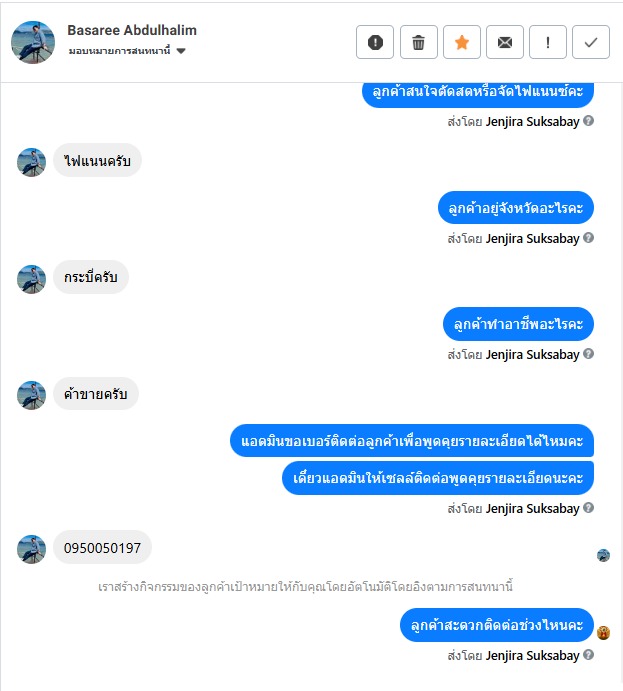Click help icon under last sent message
Image resolution: width=623 pixels, height=691 pixels.
pyautogui.click(x=589, y=655)
